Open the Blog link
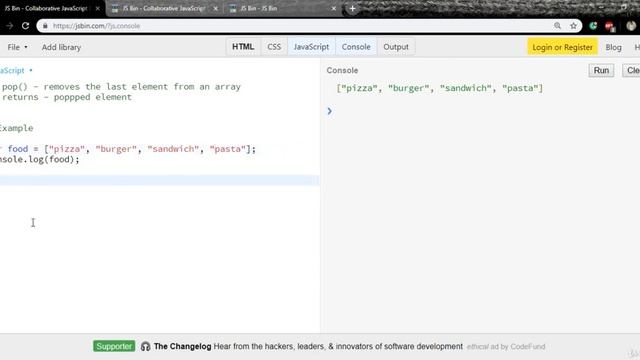The height and width of the screenshot is (360, 640). 613,47
